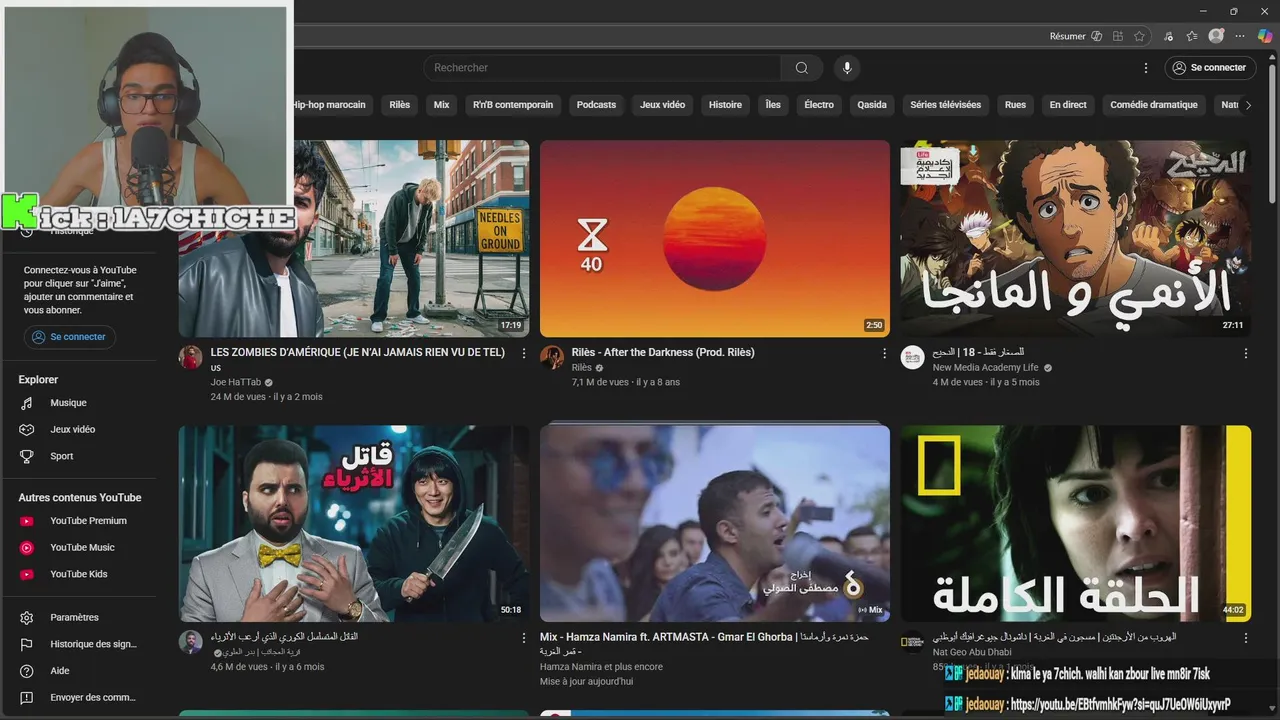The height and width of the screenshot is (720, 1280).
Task: Select the Îles chip
Action: tap(773, 105)
